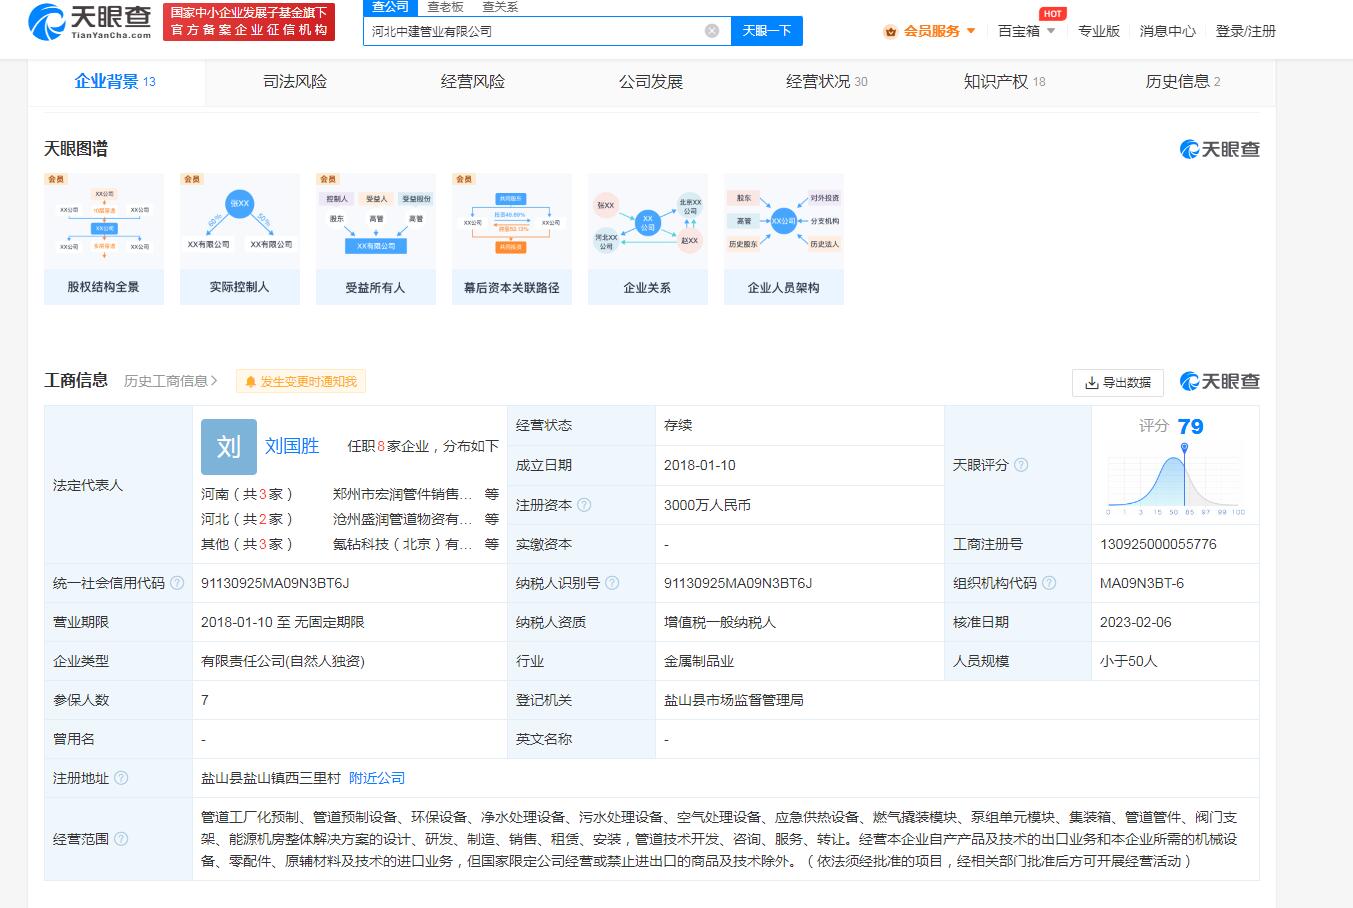
Task: Select the 历史信息 tab
Action: pyautogui.click(x=1183, y=82)
